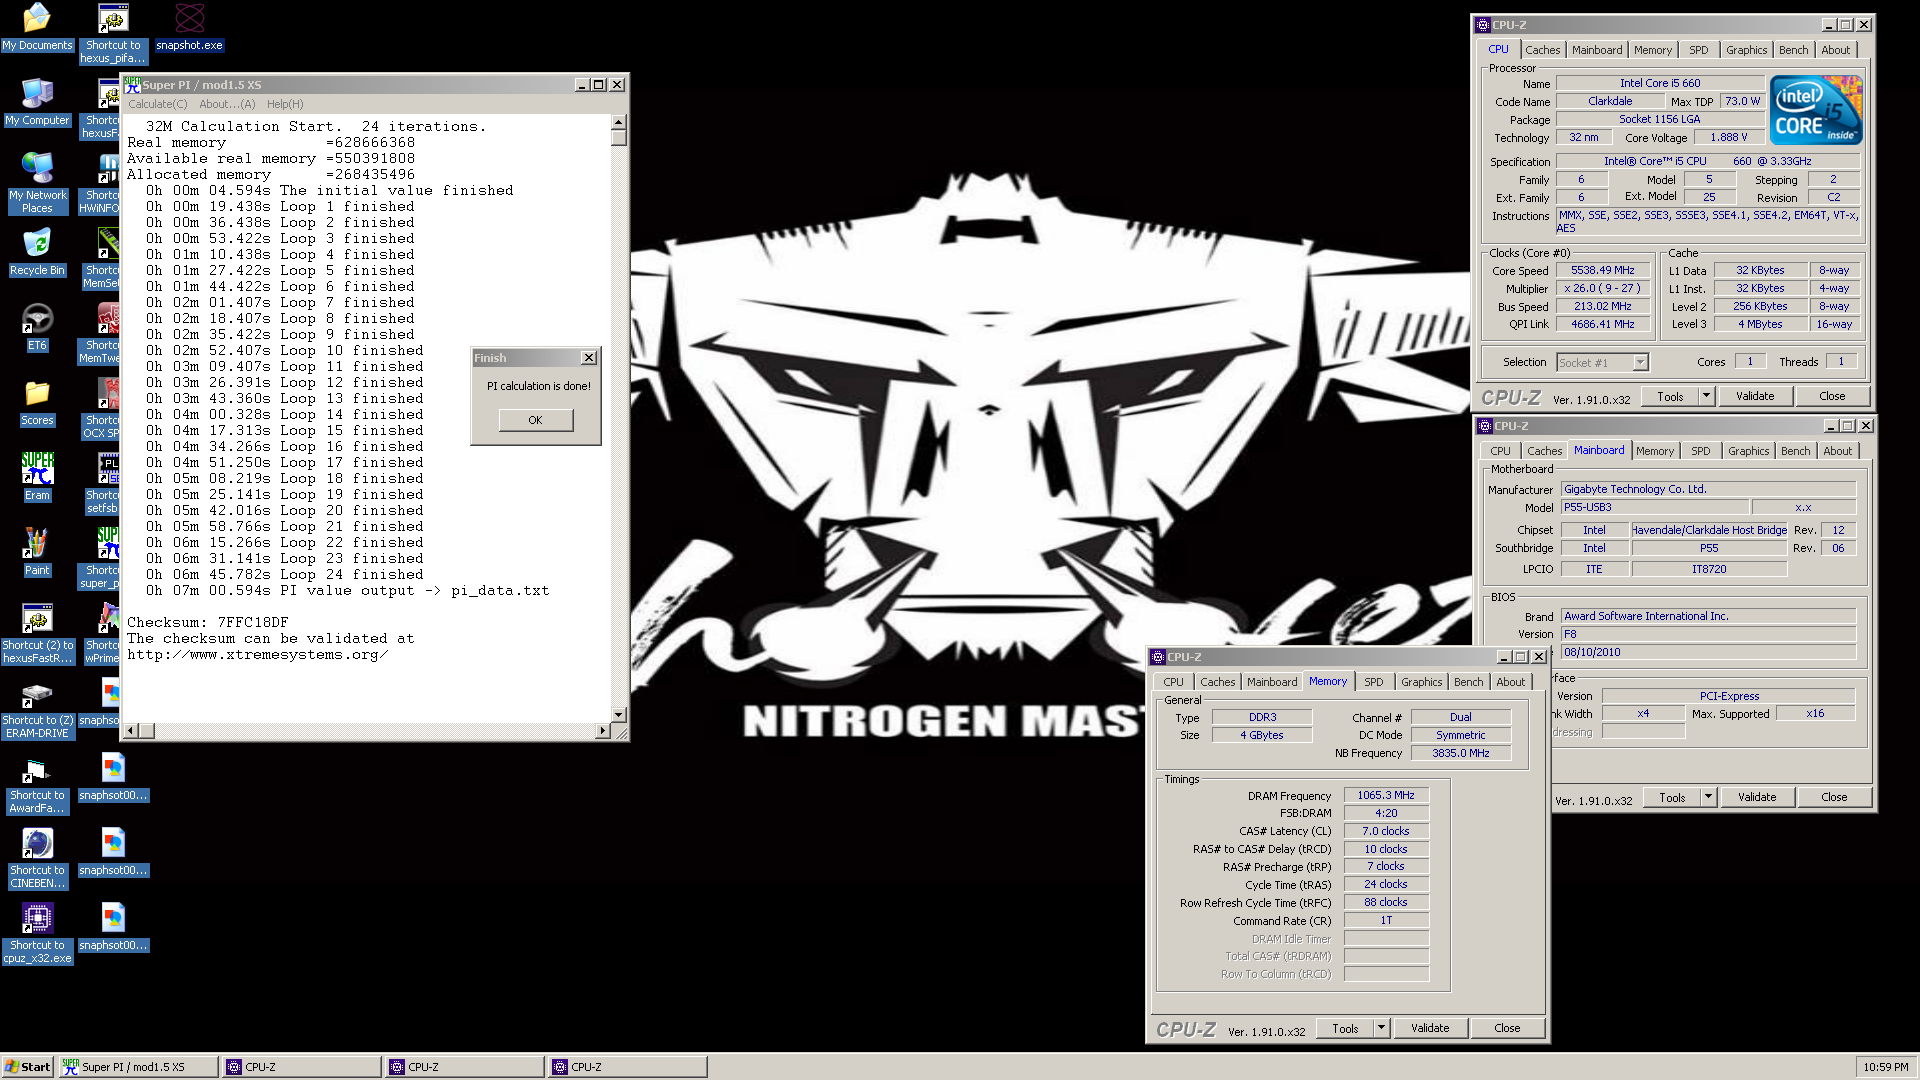The image size is (1920, 1080).
Task: Expand the Tools dropdown arrow in CPU-Z Memory window
Action: click(x=1381, y=1028)
